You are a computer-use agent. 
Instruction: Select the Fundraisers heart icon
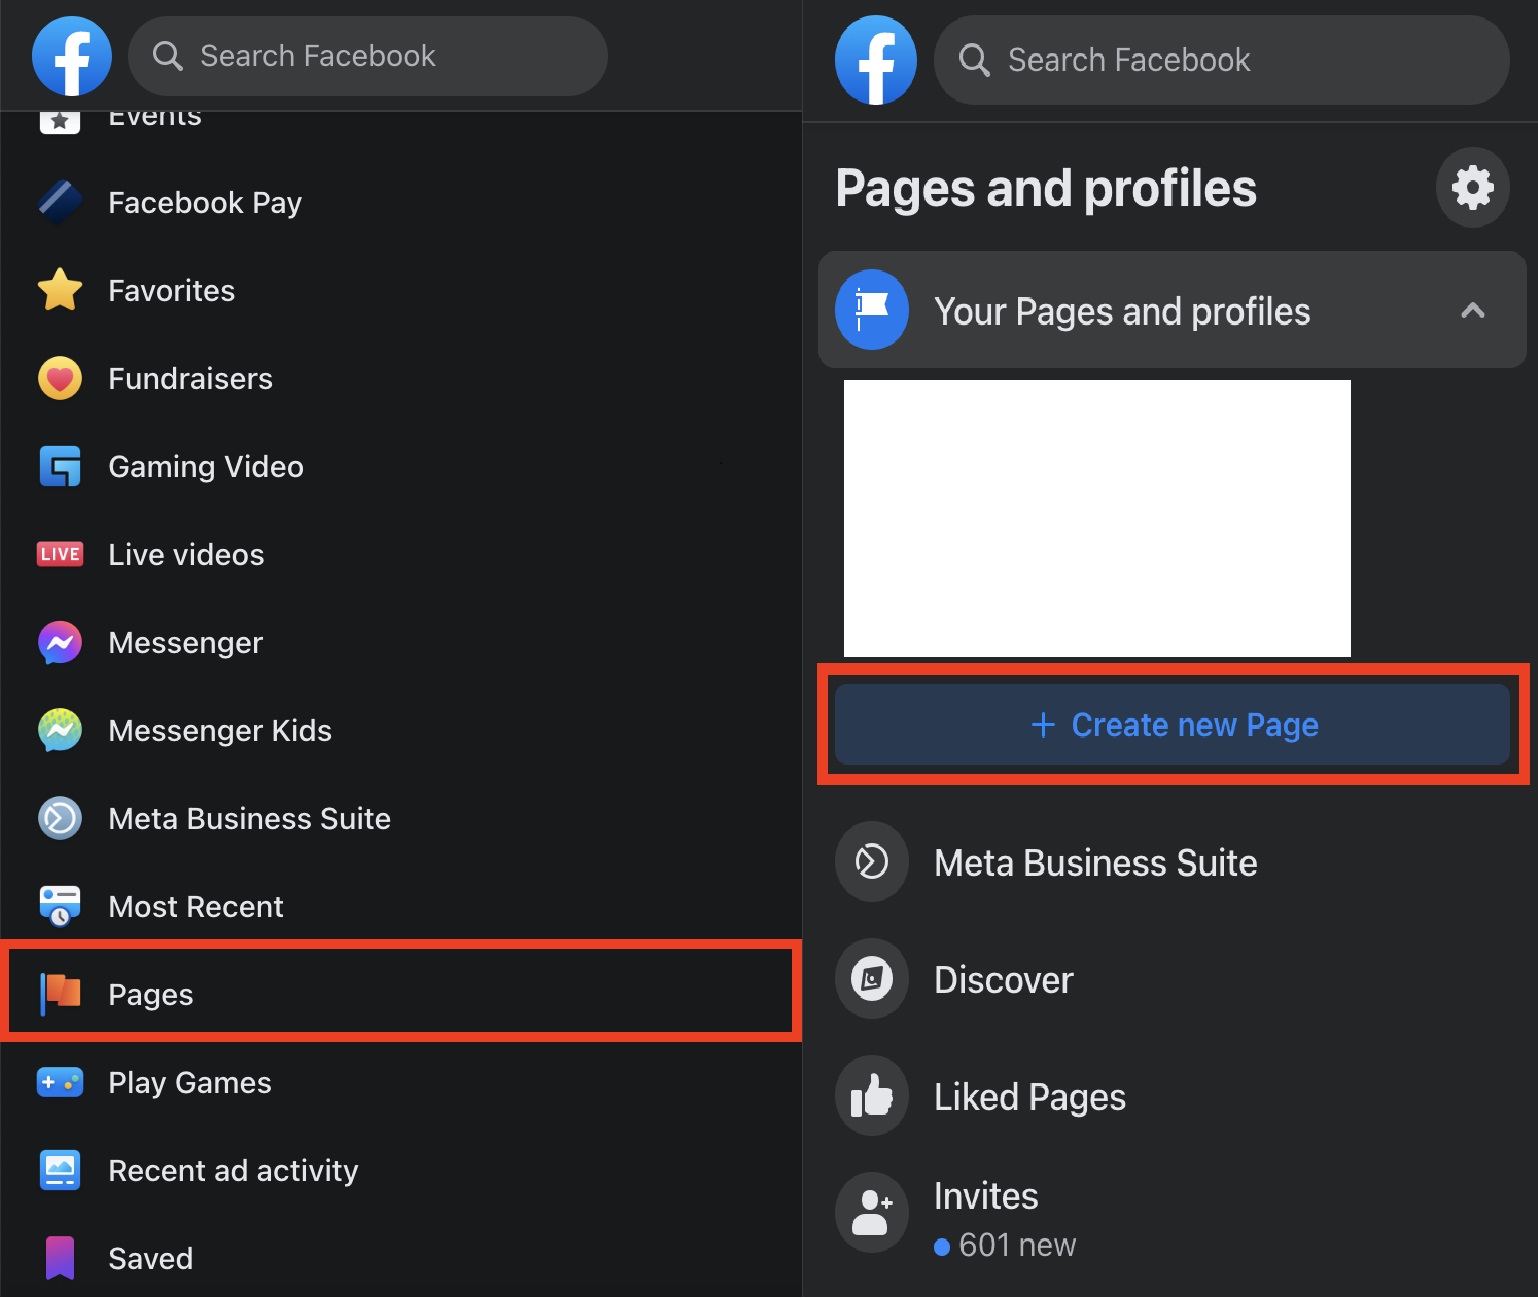[x=60, y=378]
